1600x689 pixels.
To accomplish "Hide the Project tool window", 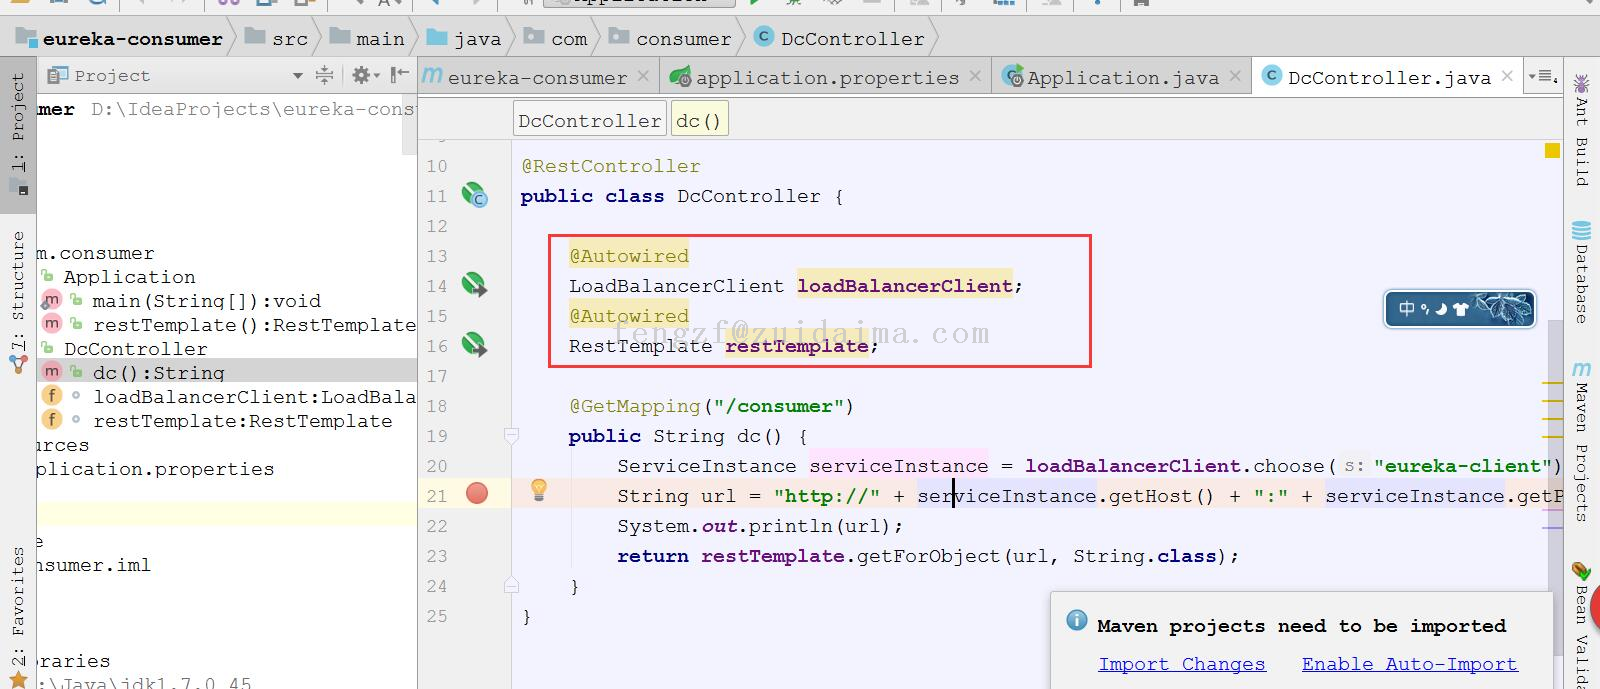I will [x=400, y=75].
